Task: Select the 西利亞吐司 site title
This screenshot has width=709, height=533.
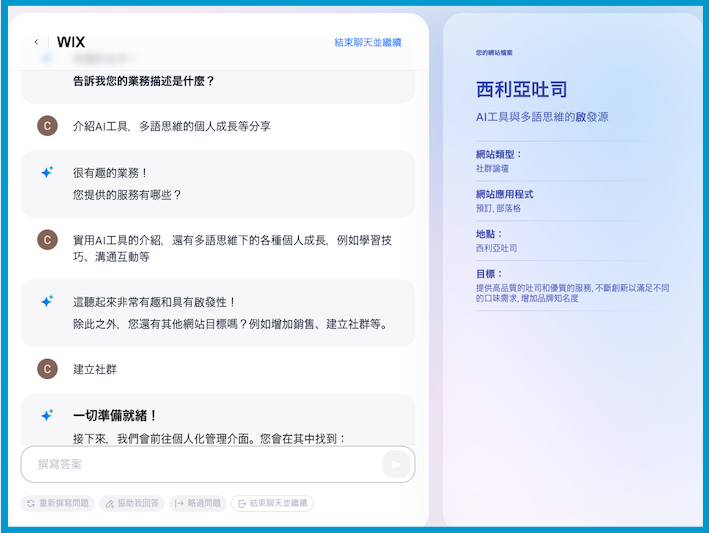Action: [x=522, y=90]
